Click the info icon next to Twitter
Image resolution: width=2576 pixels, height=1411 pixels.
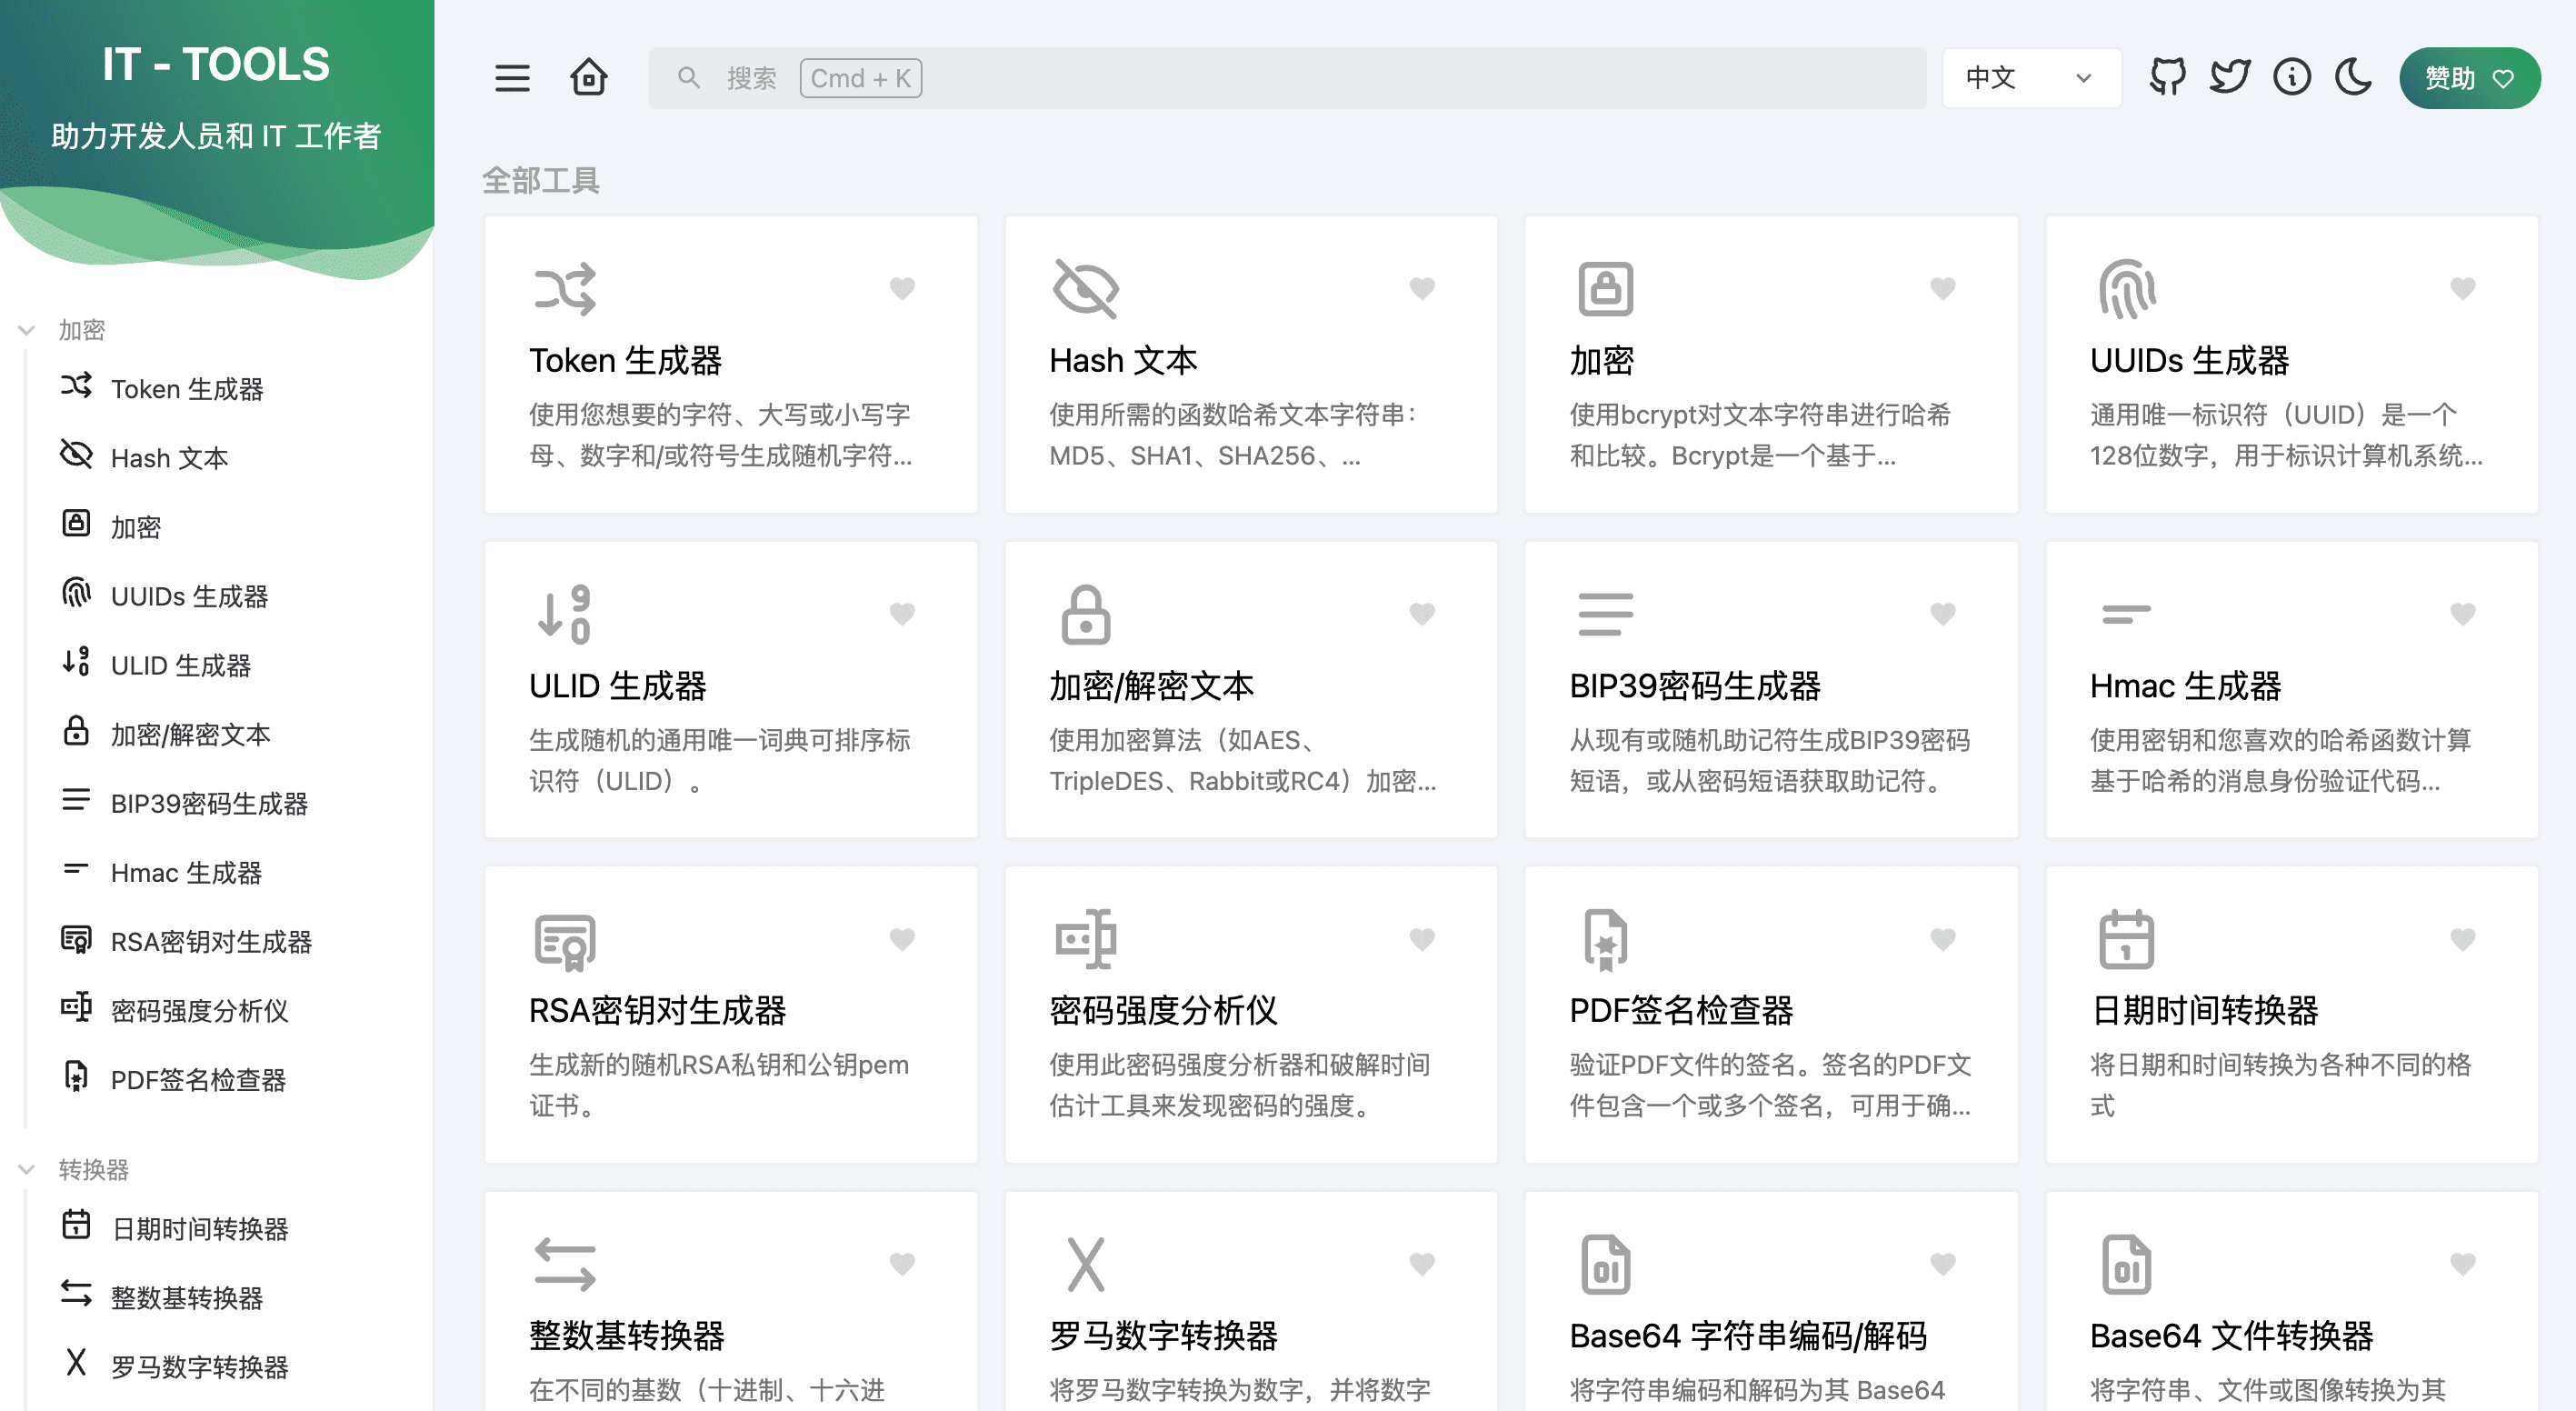[x=2292, y=76]
